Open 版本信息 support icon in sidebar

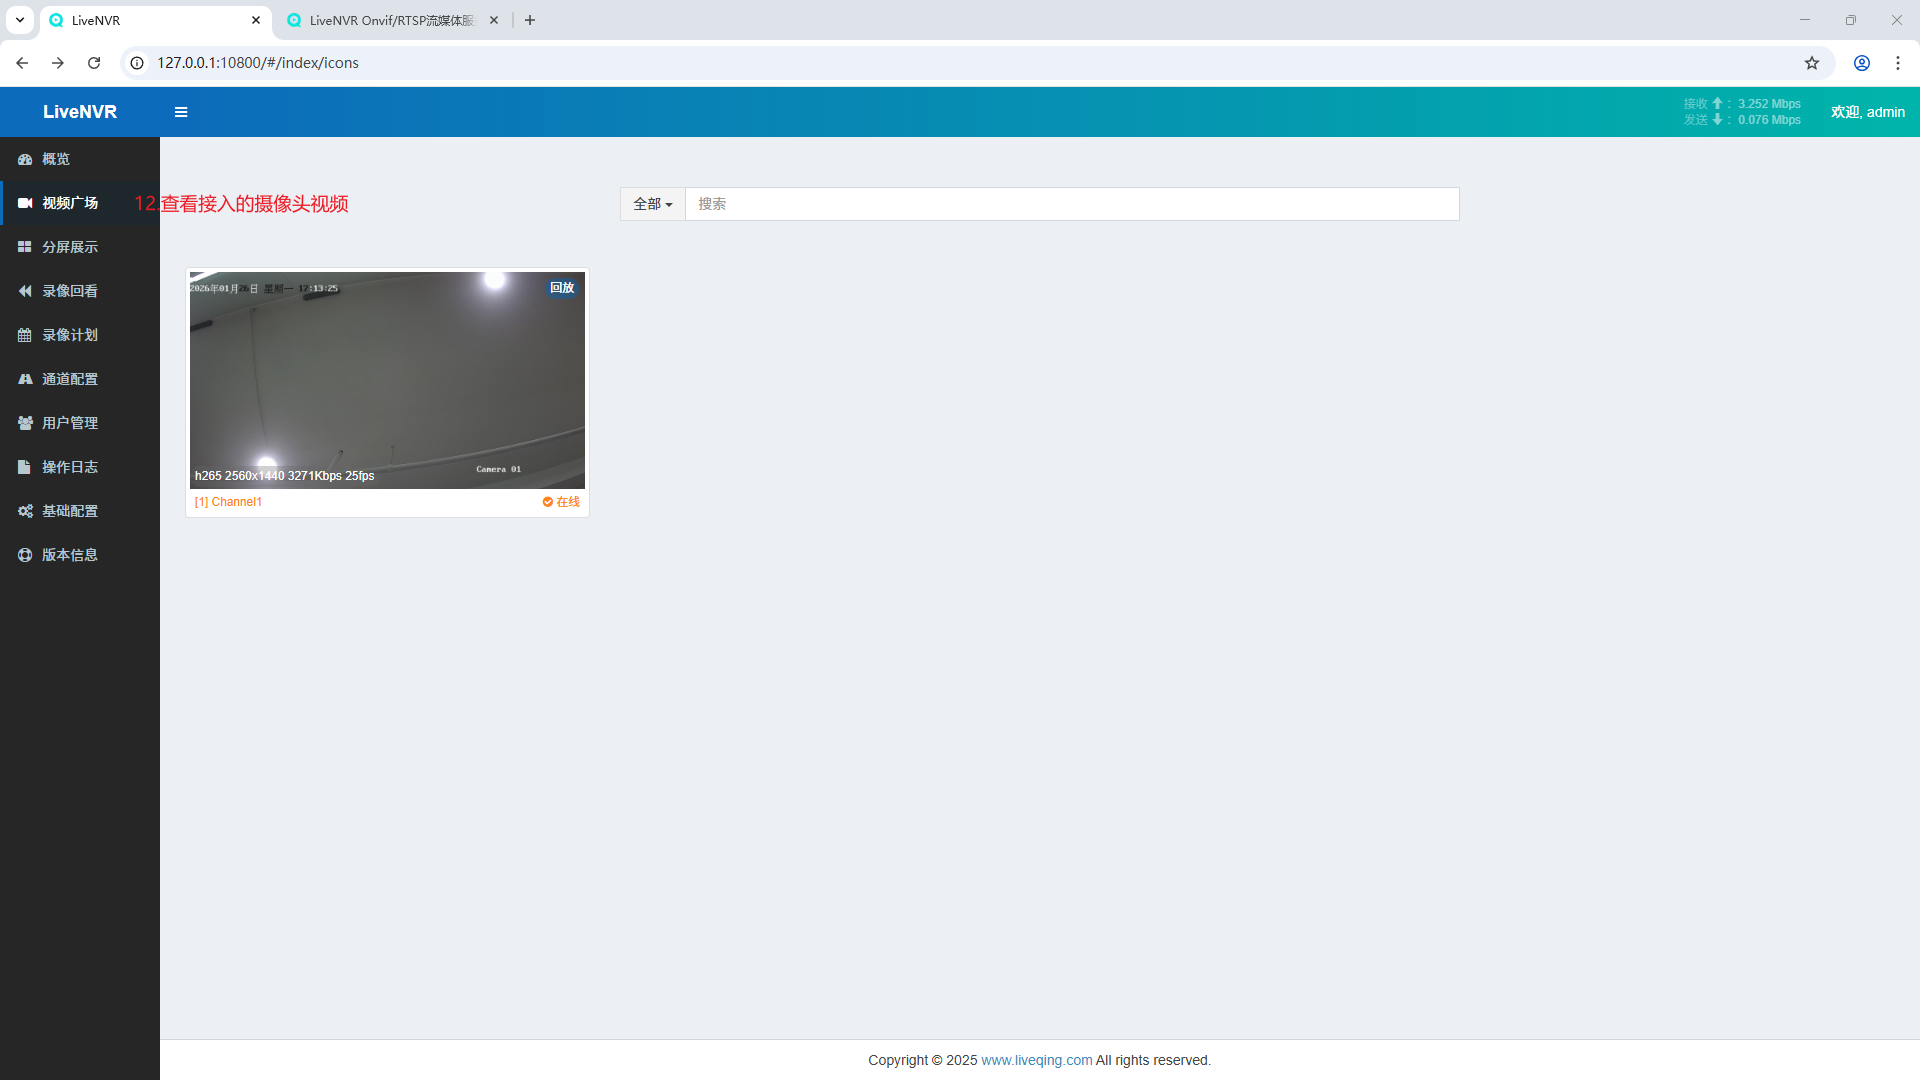(x=25, y=555)
